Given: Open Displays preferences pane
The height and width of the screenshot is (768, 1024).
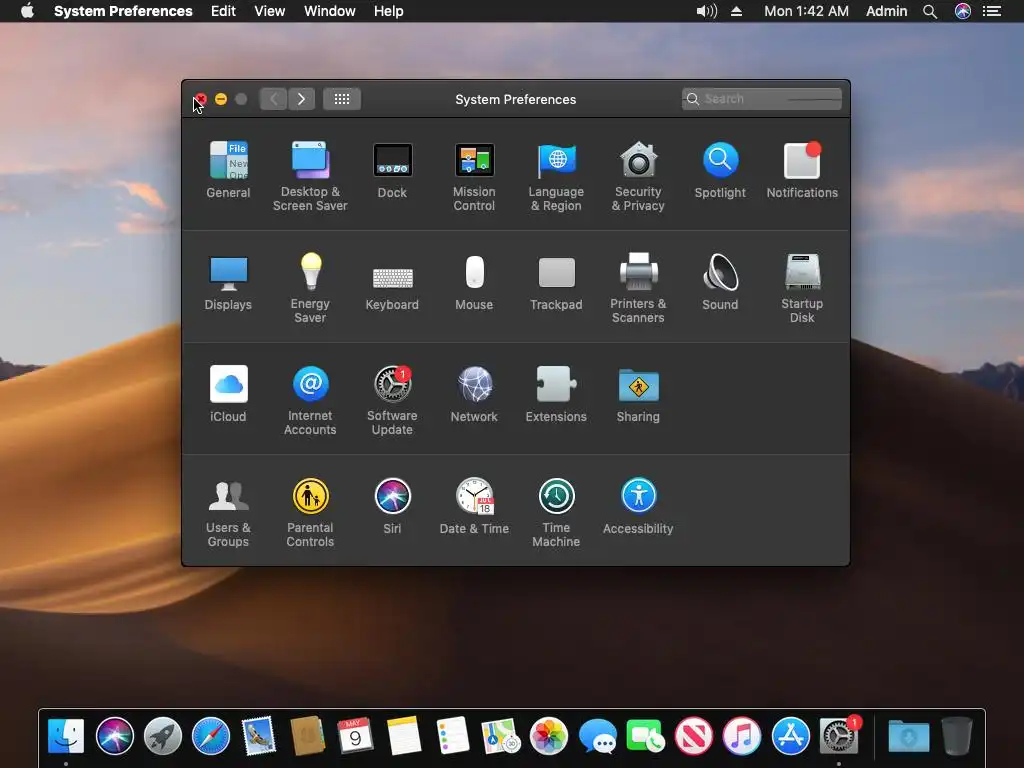Looking at the screenshot, I should click(x=228, y=281).
